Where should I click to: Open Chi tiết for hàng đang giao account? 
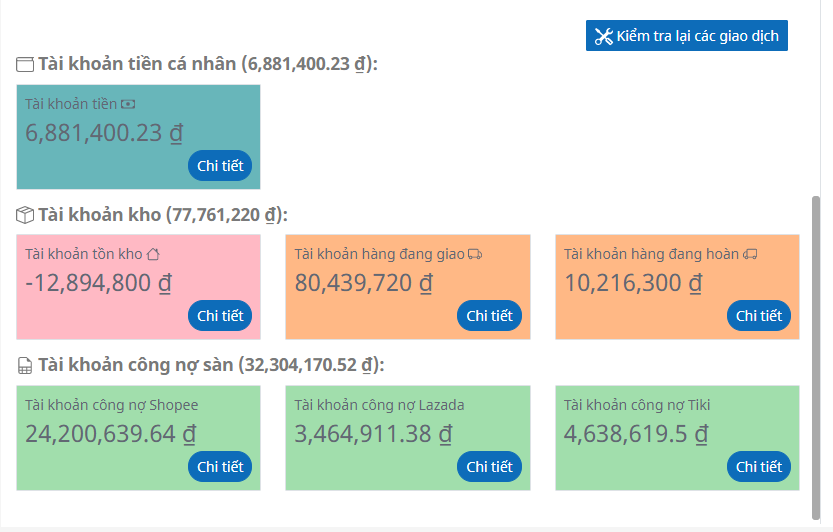click(490, 316)
